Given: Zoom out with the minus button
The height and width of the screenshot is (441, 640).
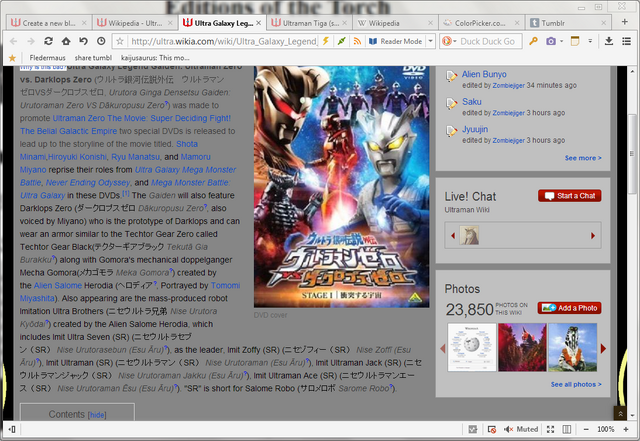Looking at the screenshot, I should point(586,429).
